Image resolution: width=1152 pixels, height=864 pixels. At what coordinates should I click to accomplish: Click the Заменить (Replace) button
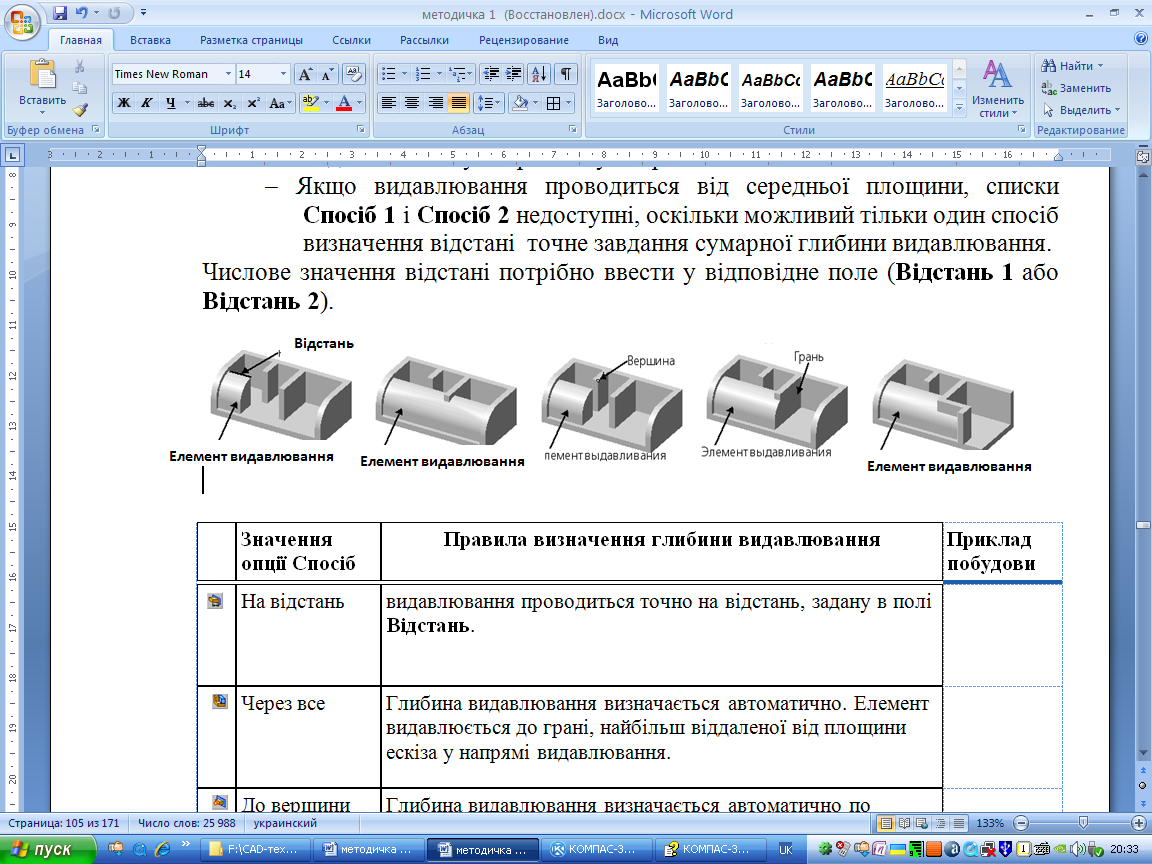click(x=1076, y=88)
